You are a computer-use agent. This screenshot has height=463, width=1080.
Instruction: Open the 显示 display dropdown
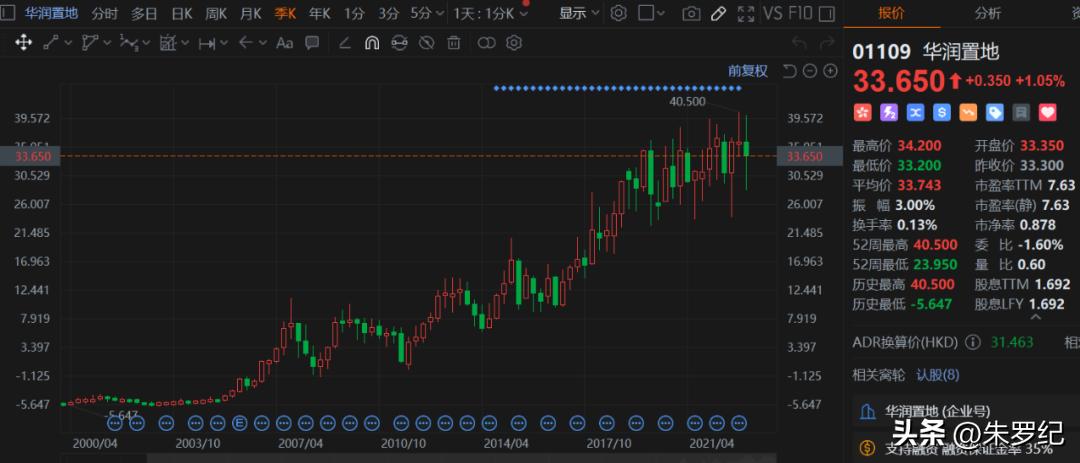579,13
